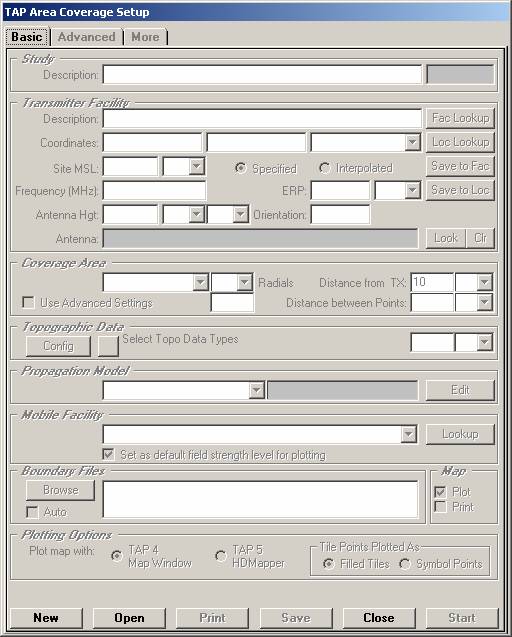
Task: Click the ERP value field
Action: 340,191
